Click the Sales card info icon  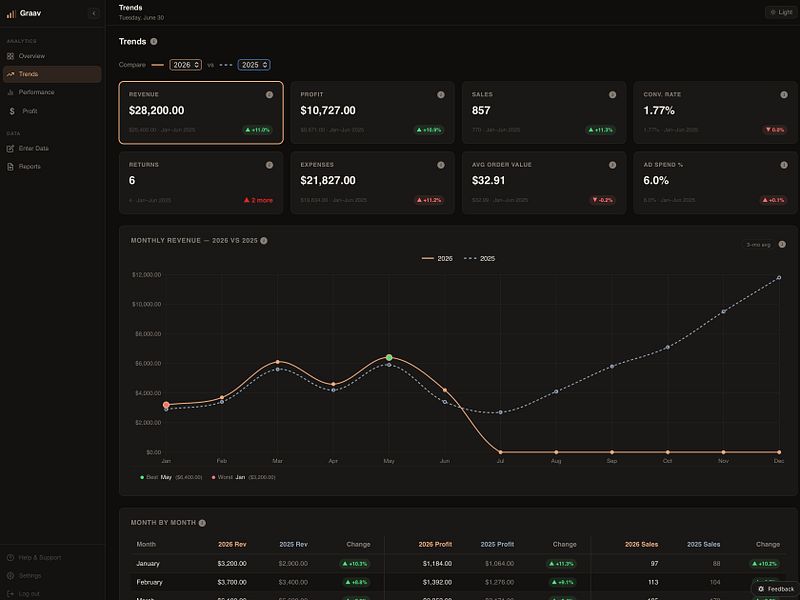[612, 95]
